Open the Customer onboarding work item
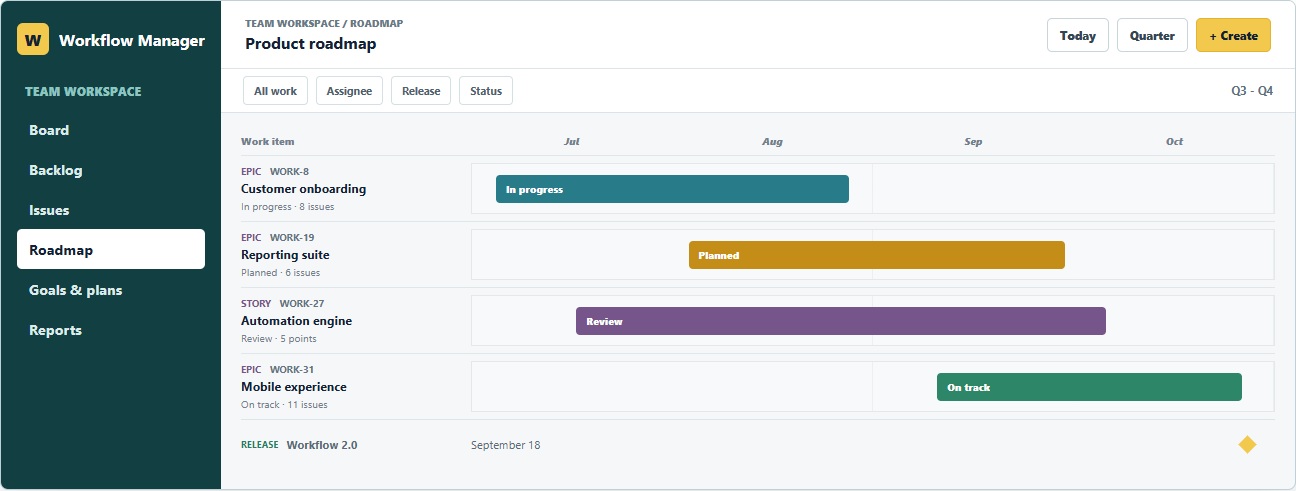The width and height of the screenshot is (1296, 491). 303,189
